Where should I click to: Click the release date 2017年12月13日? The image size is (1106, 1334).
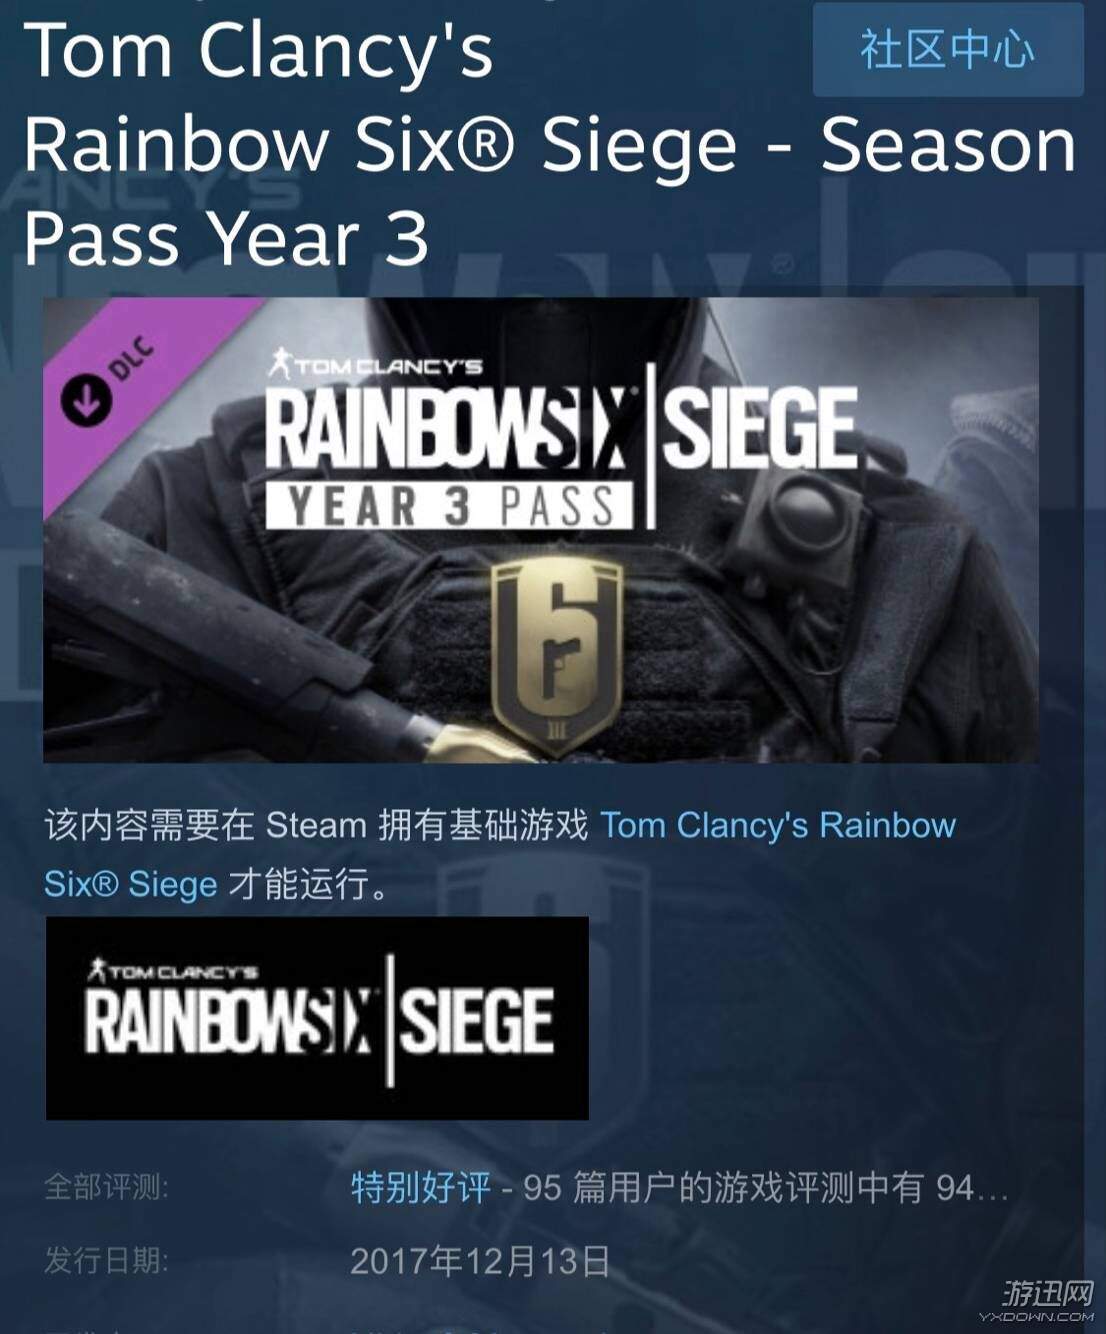coord(480,1260)
